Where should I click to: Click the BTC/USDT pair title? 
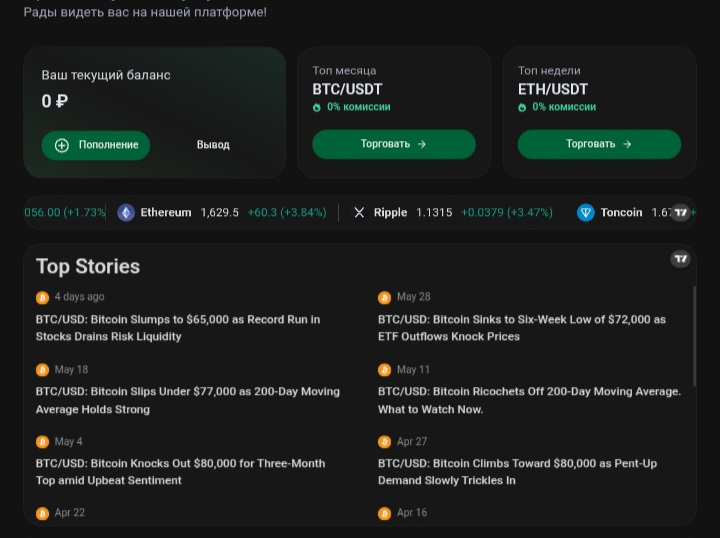[x=347, y=89]
